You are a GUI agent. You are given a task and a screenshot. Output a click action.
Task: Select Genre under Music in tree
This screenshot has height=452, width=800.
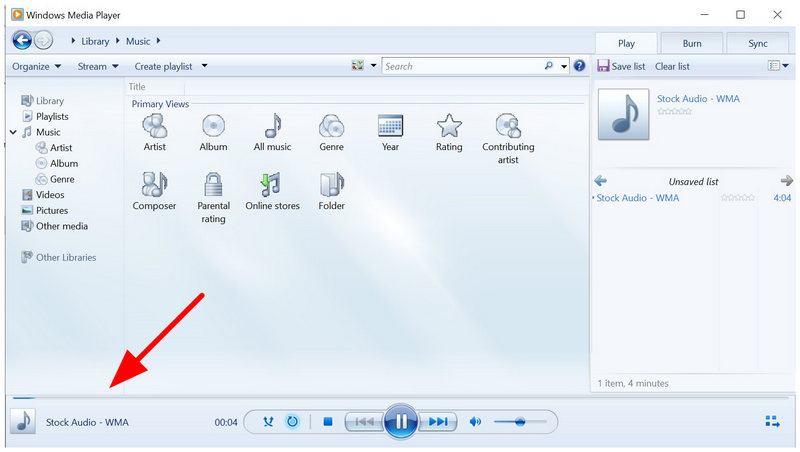click(62, 179)
